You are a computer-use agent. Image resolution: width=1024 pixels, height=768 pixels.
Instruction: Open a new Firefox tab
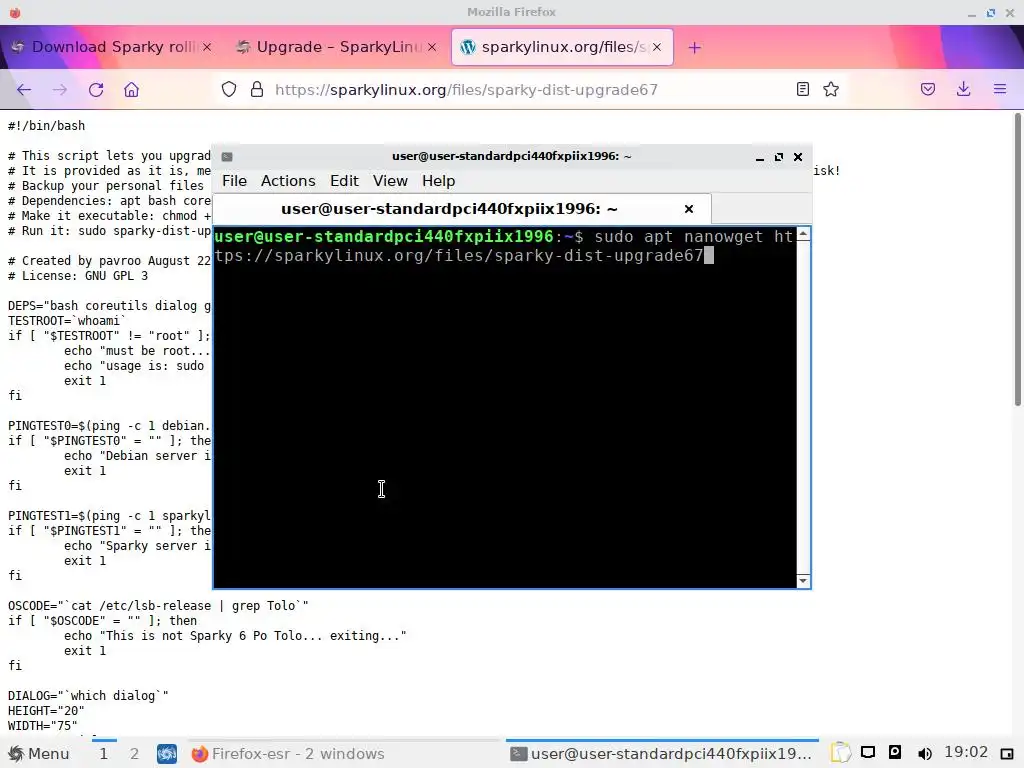694,47
